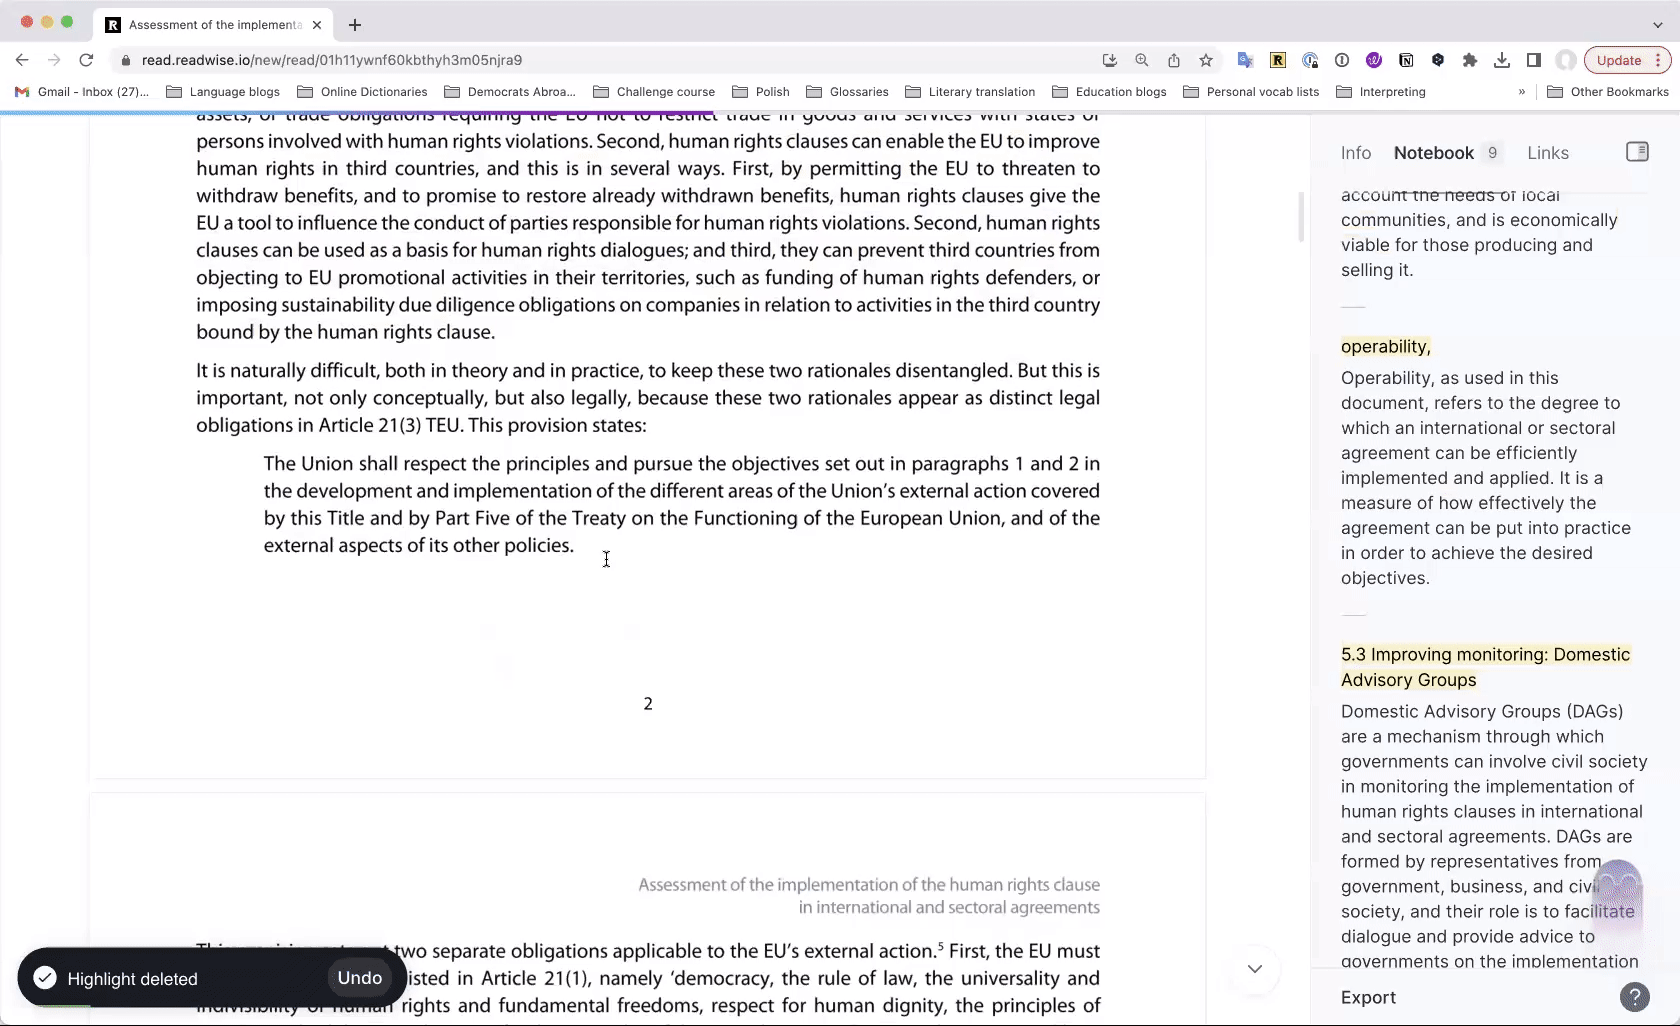This screenshot has height=1026, width=1680.
Task: Toggle the Readwise right sidebar panel
Action: click(1637, 152)
